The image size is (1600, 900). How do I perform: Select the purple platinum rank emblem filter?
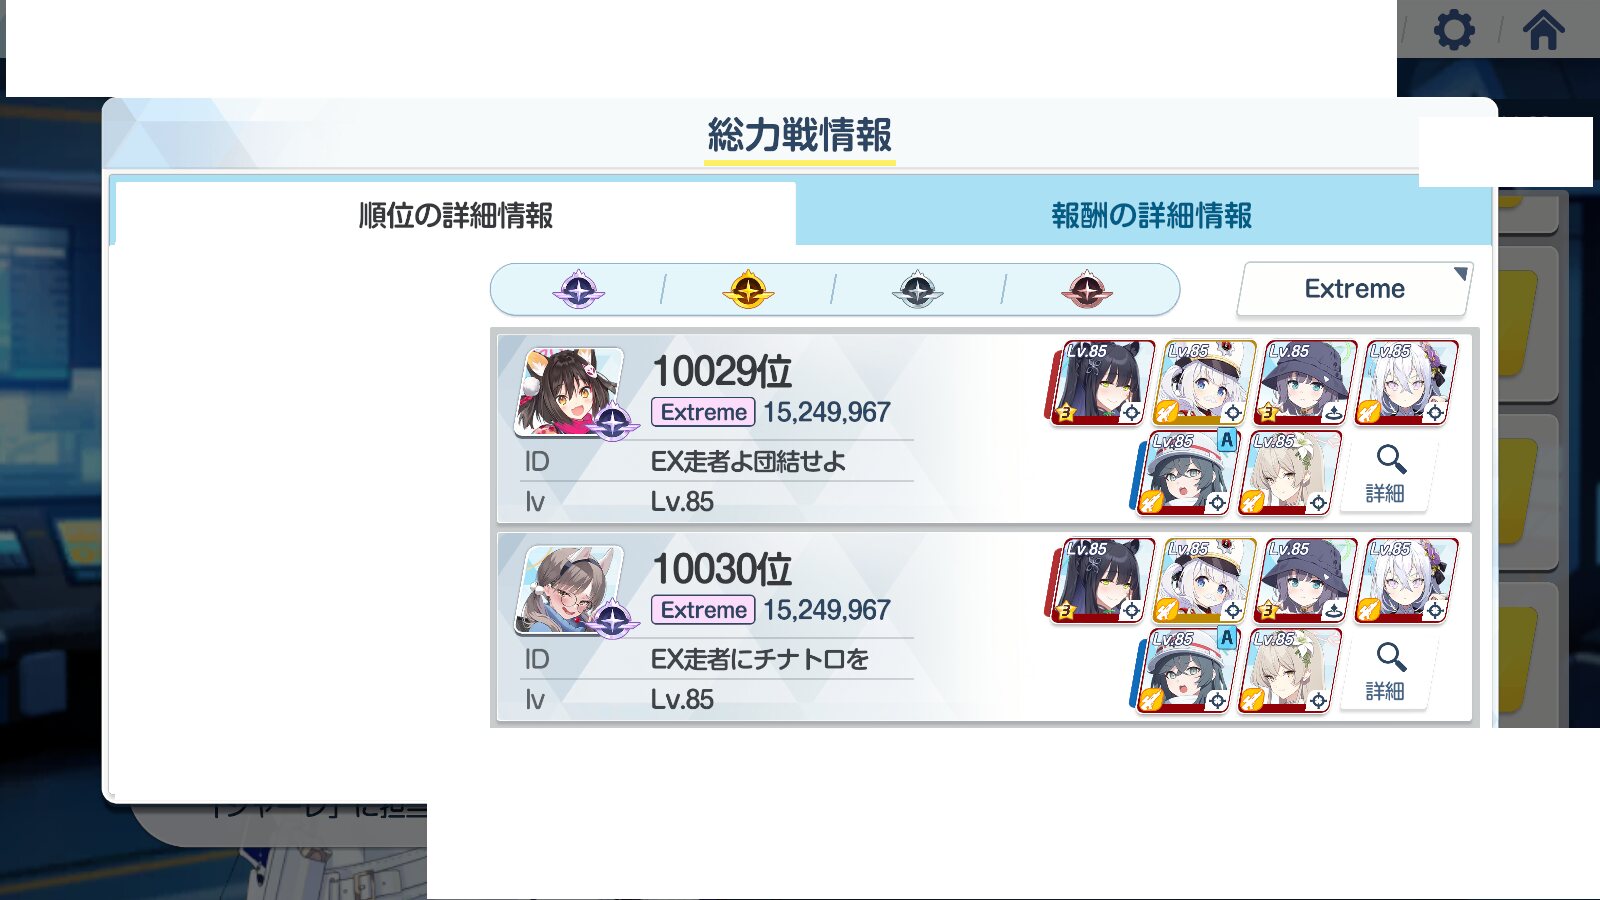(x=578, y=290)
